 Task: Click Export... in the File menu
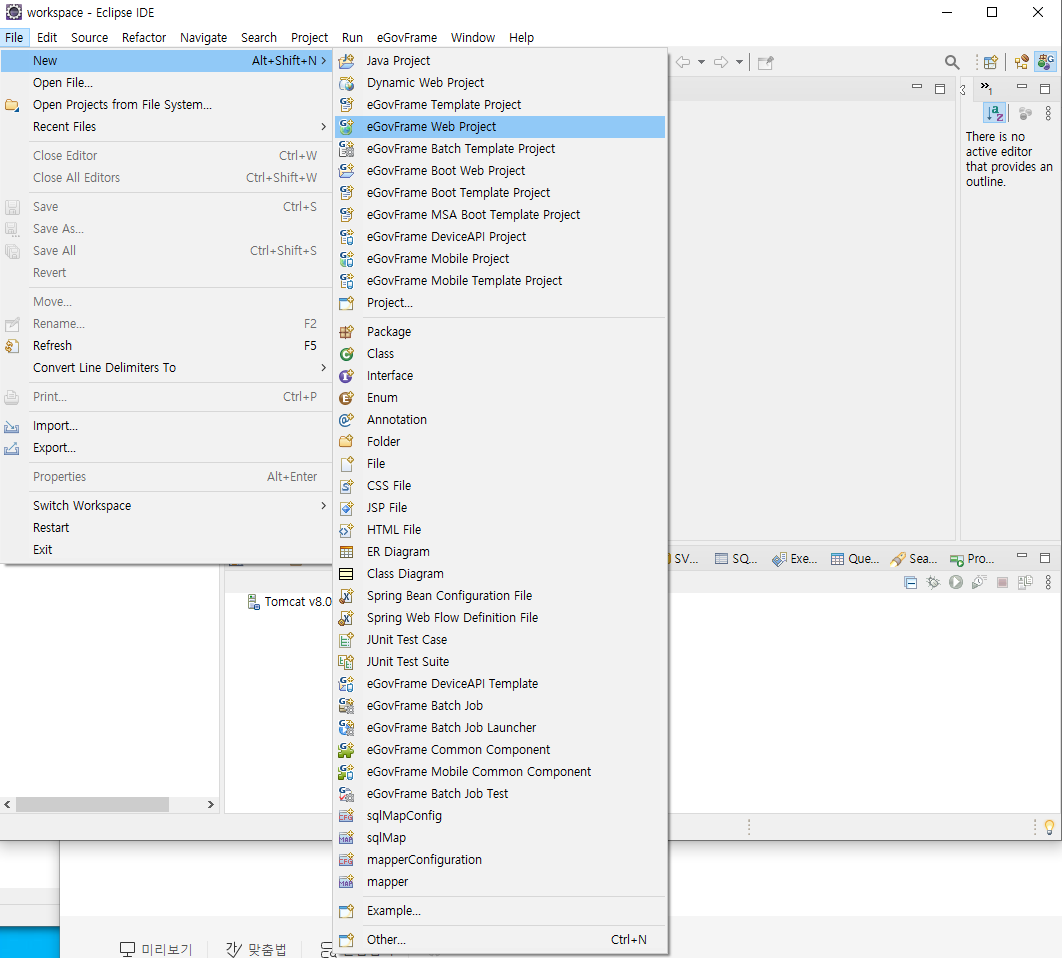click(165, 448)
